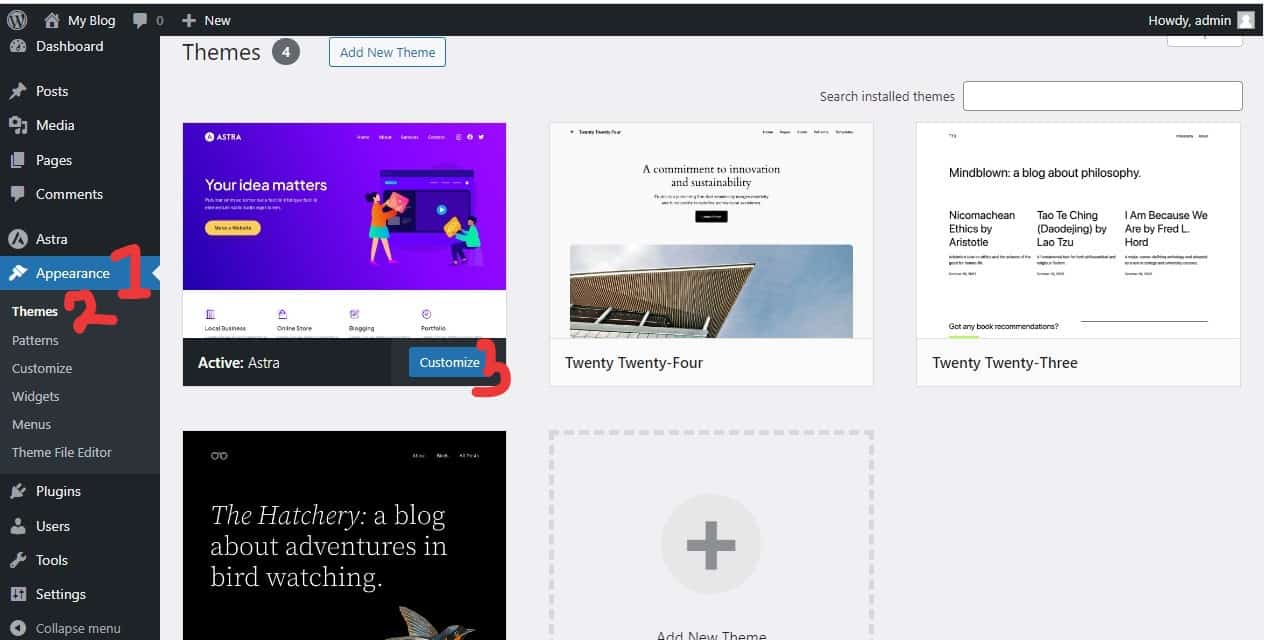This screenshot has width=1264, height=640.
Task: Click the Collapse menu arrow icon
Action: (x=18, y=628)
